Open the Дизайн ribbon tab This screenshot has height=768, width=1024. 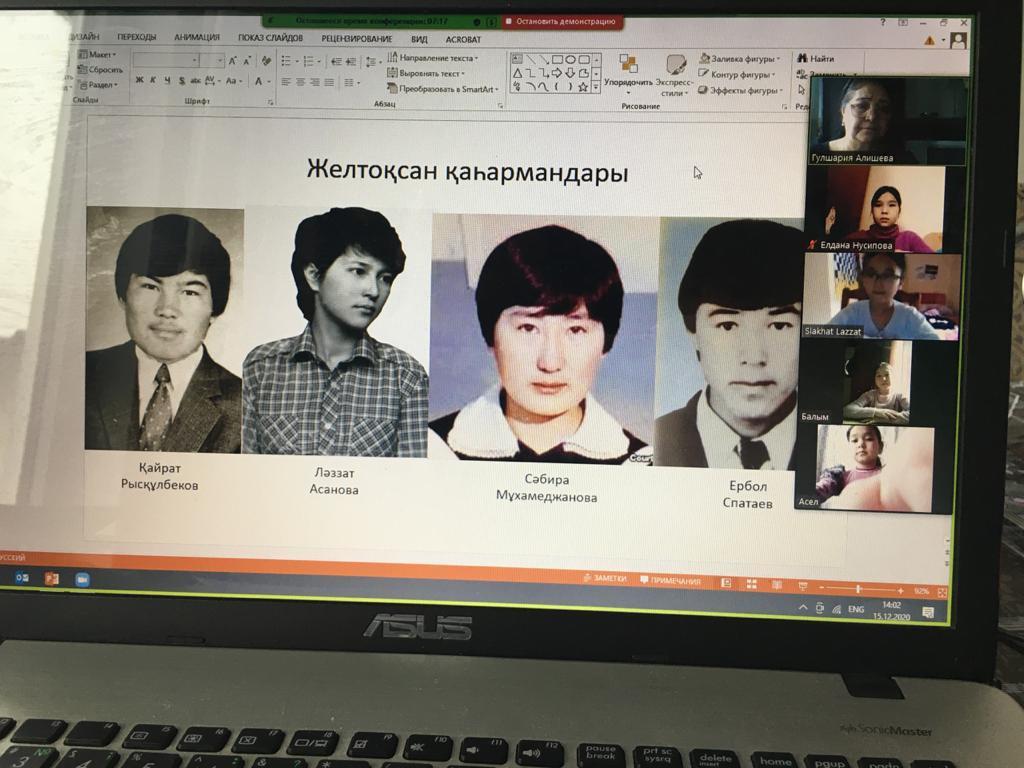[85, 37]
